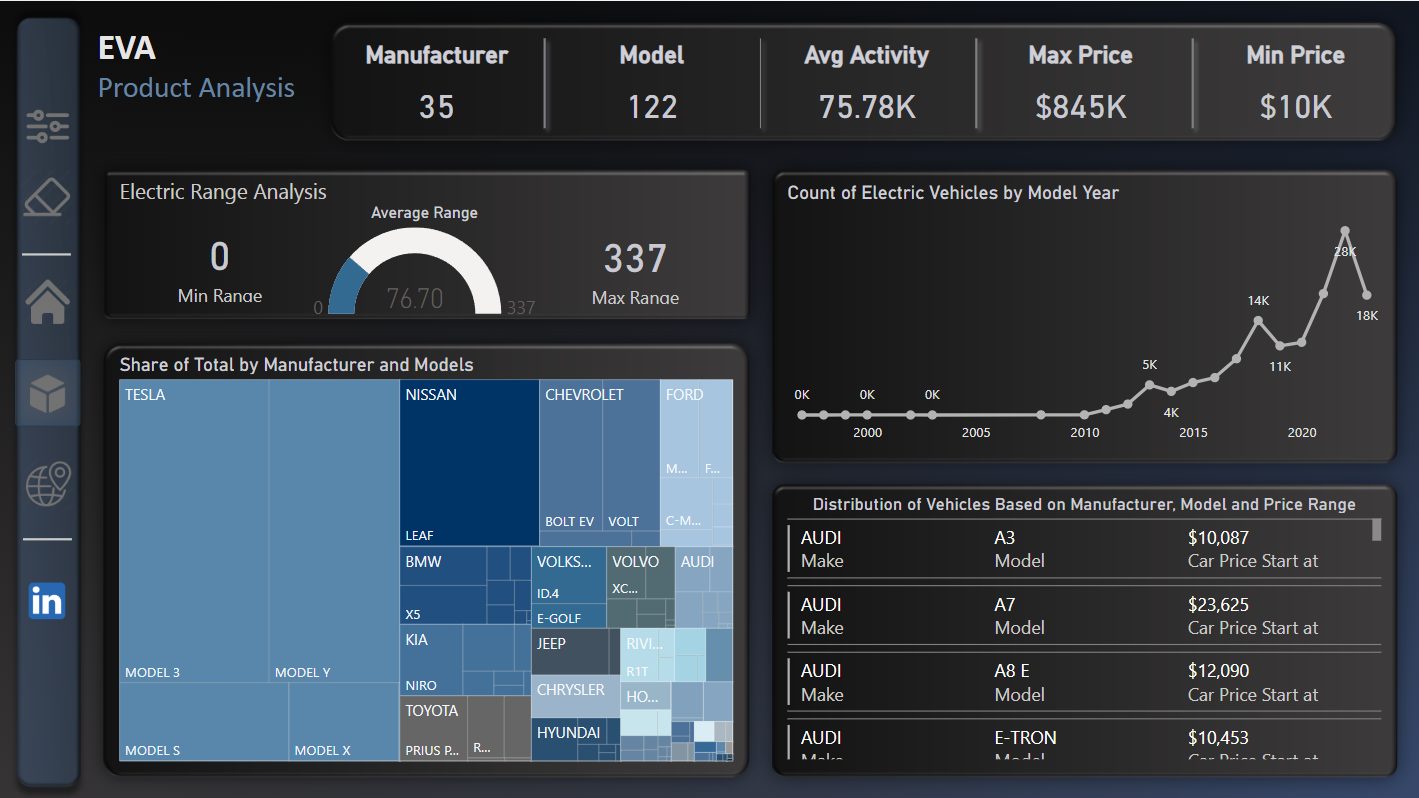1419x798 pixels.
Task: Click the BMW X5 treemap tile
Action: [443, 605]
